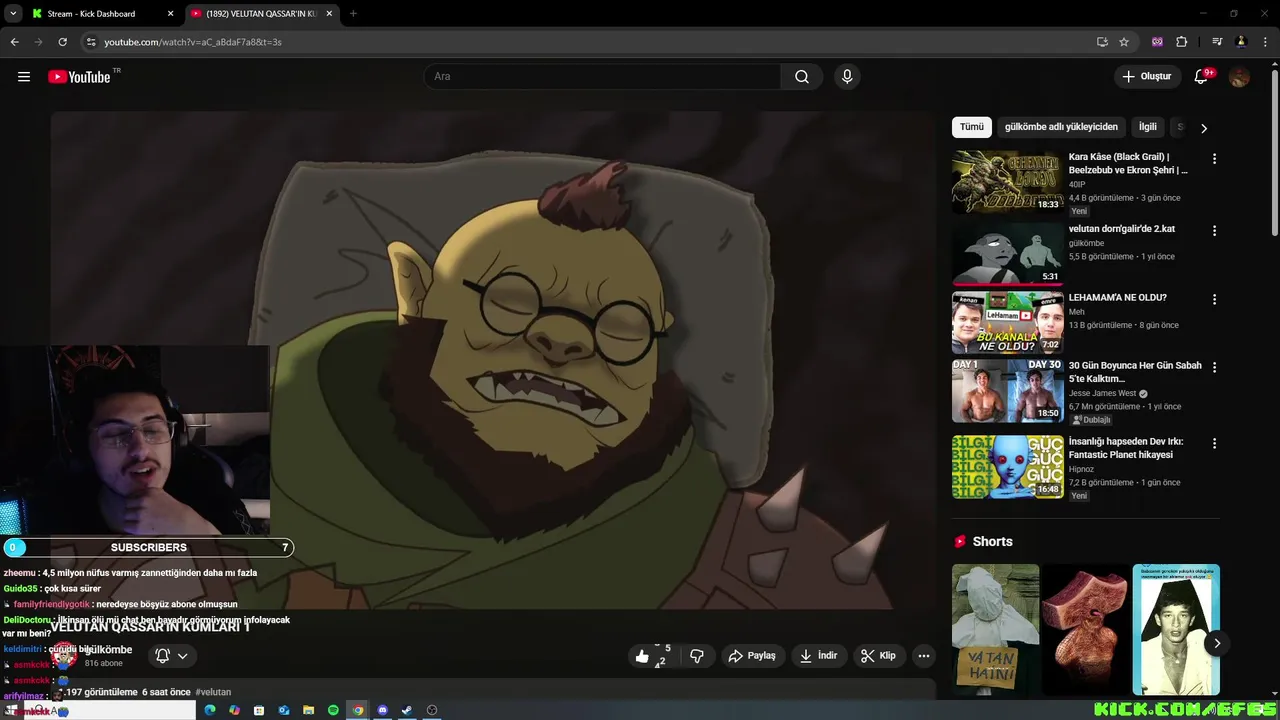Open Chrome three-dot menu
Viewport: 1280px width, 720px height.
1264,42
